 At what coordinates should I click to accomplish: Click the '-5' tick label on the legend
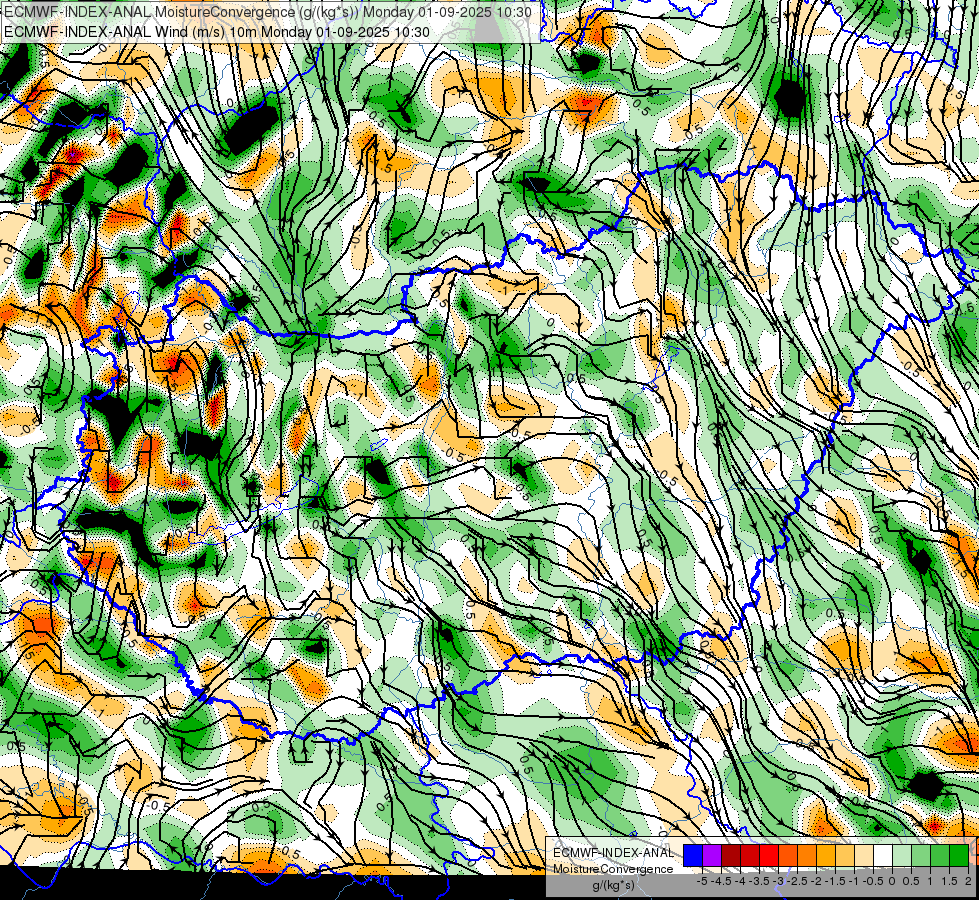coord(702,881)
